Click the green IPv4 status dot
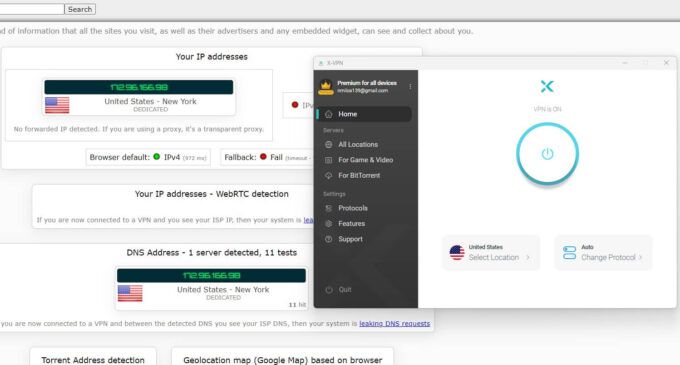 coord(157,157)
